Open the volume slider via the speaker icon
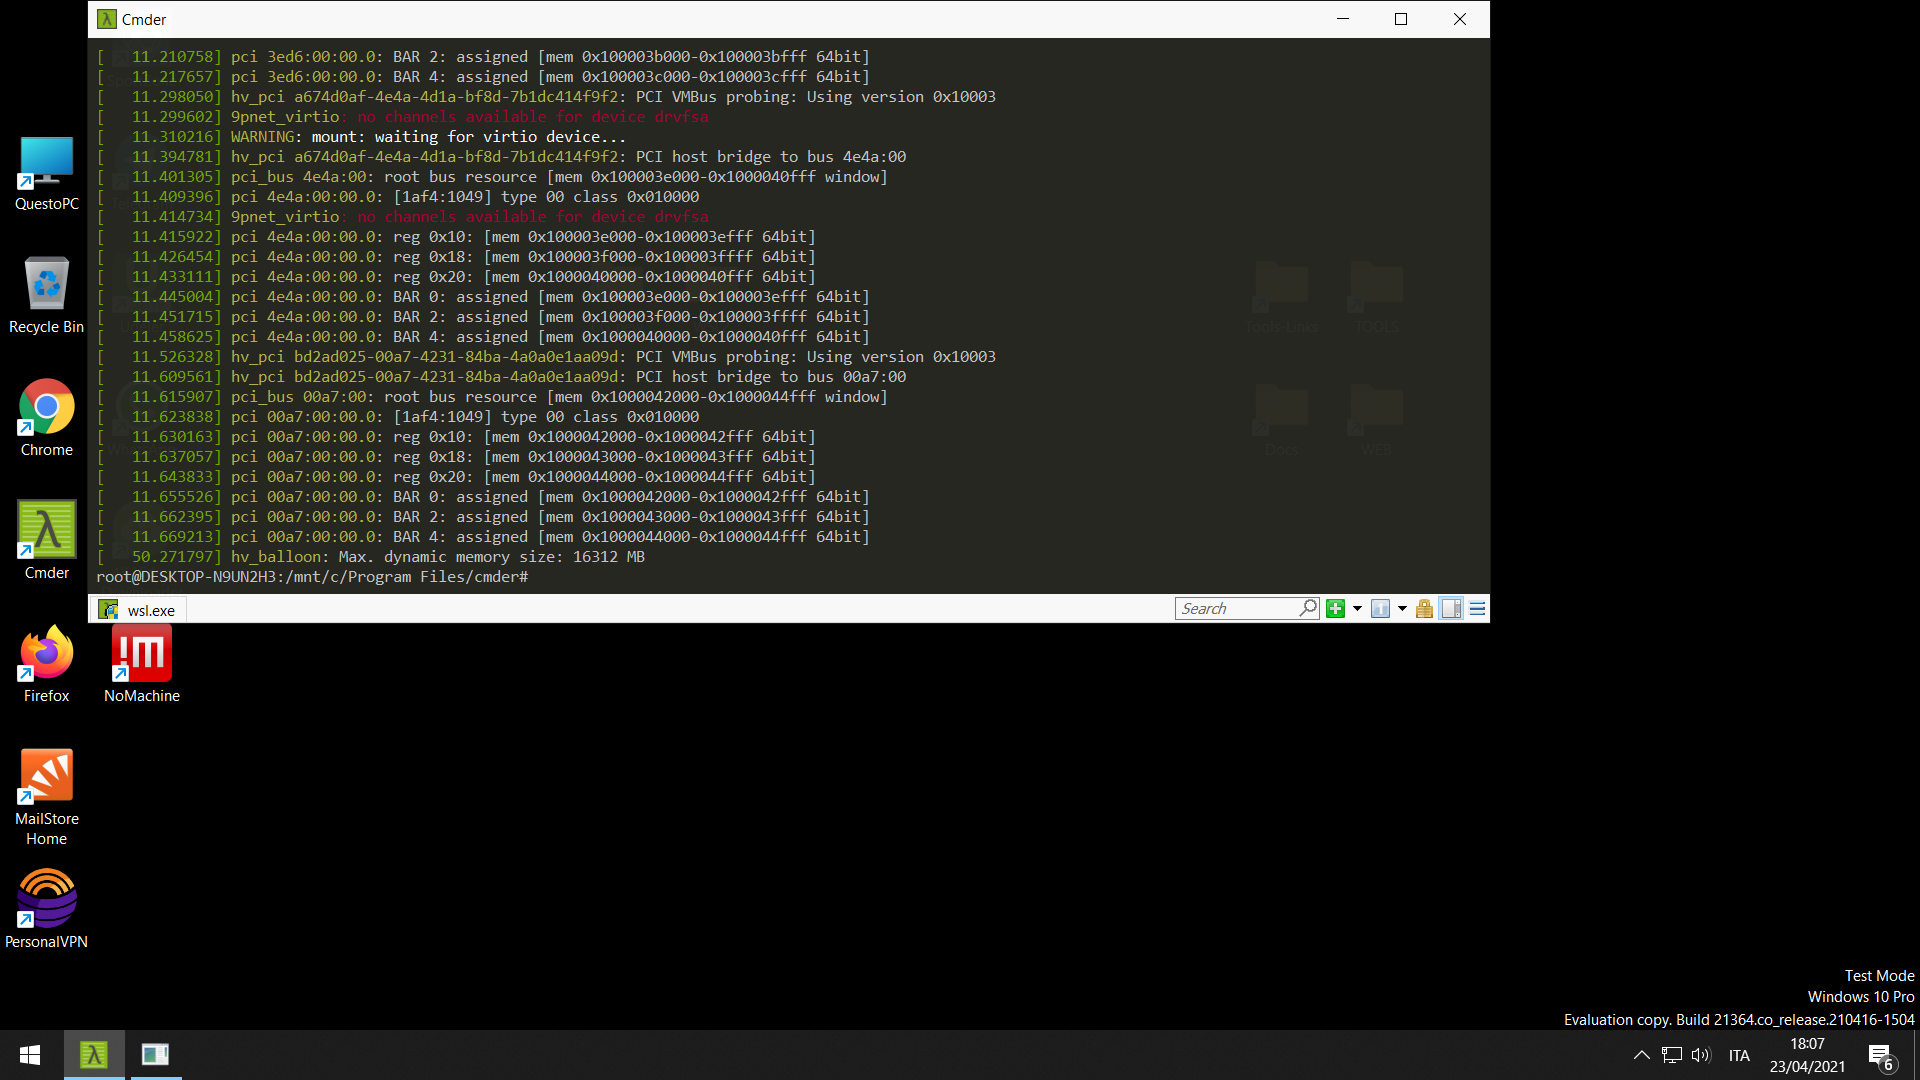 click(1702, 1054)
